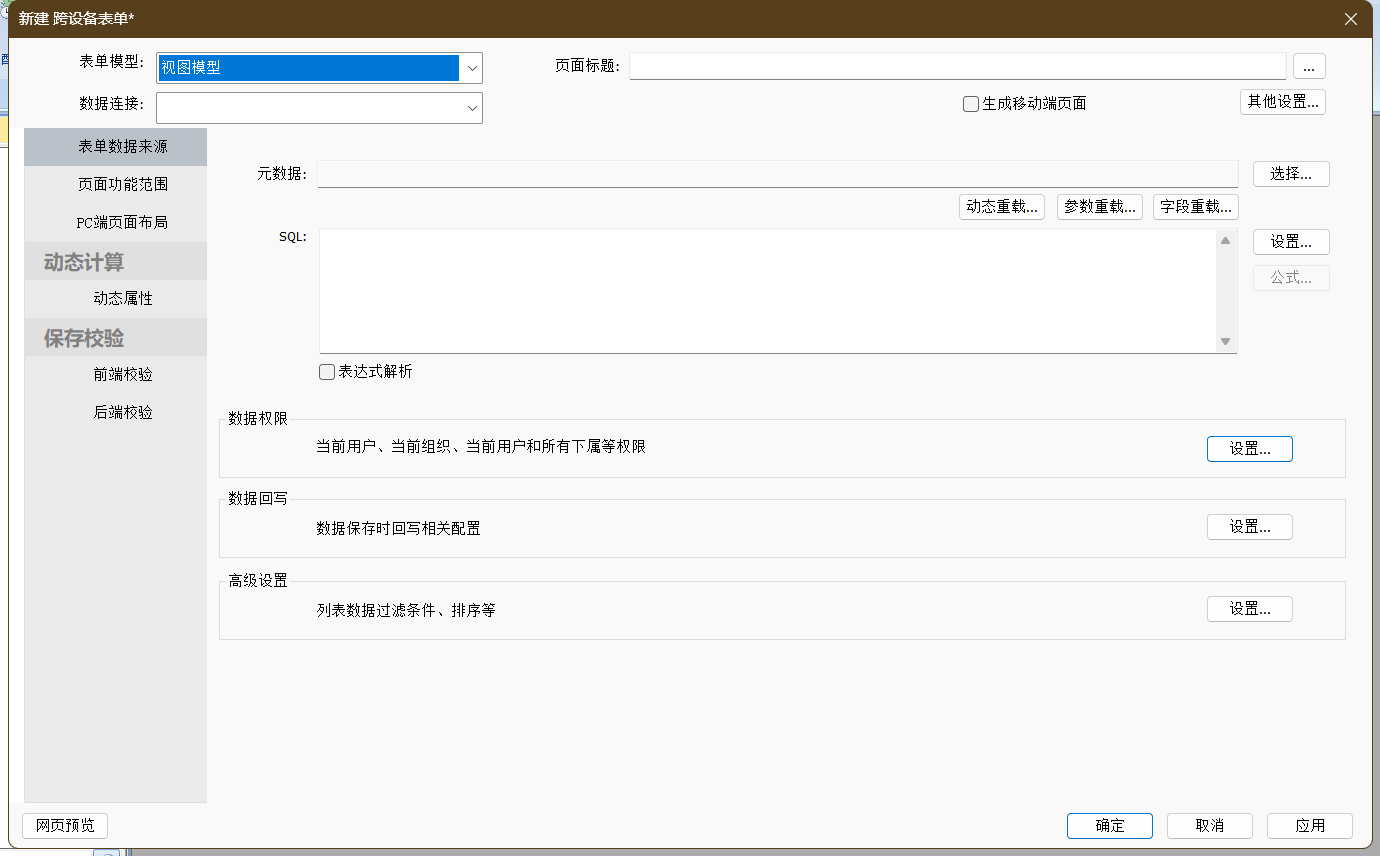Click SQL box scroll down arrow
1380x856 pixels.
point(1225,342)
